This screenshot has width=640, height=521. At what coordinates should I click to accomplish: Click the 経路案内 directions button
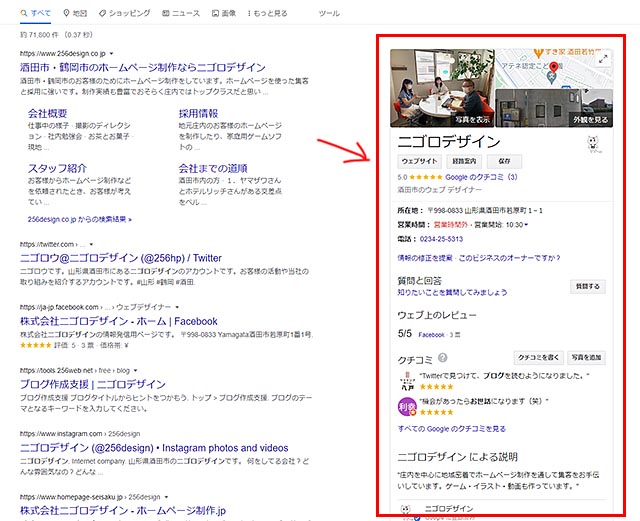(464, 161)
